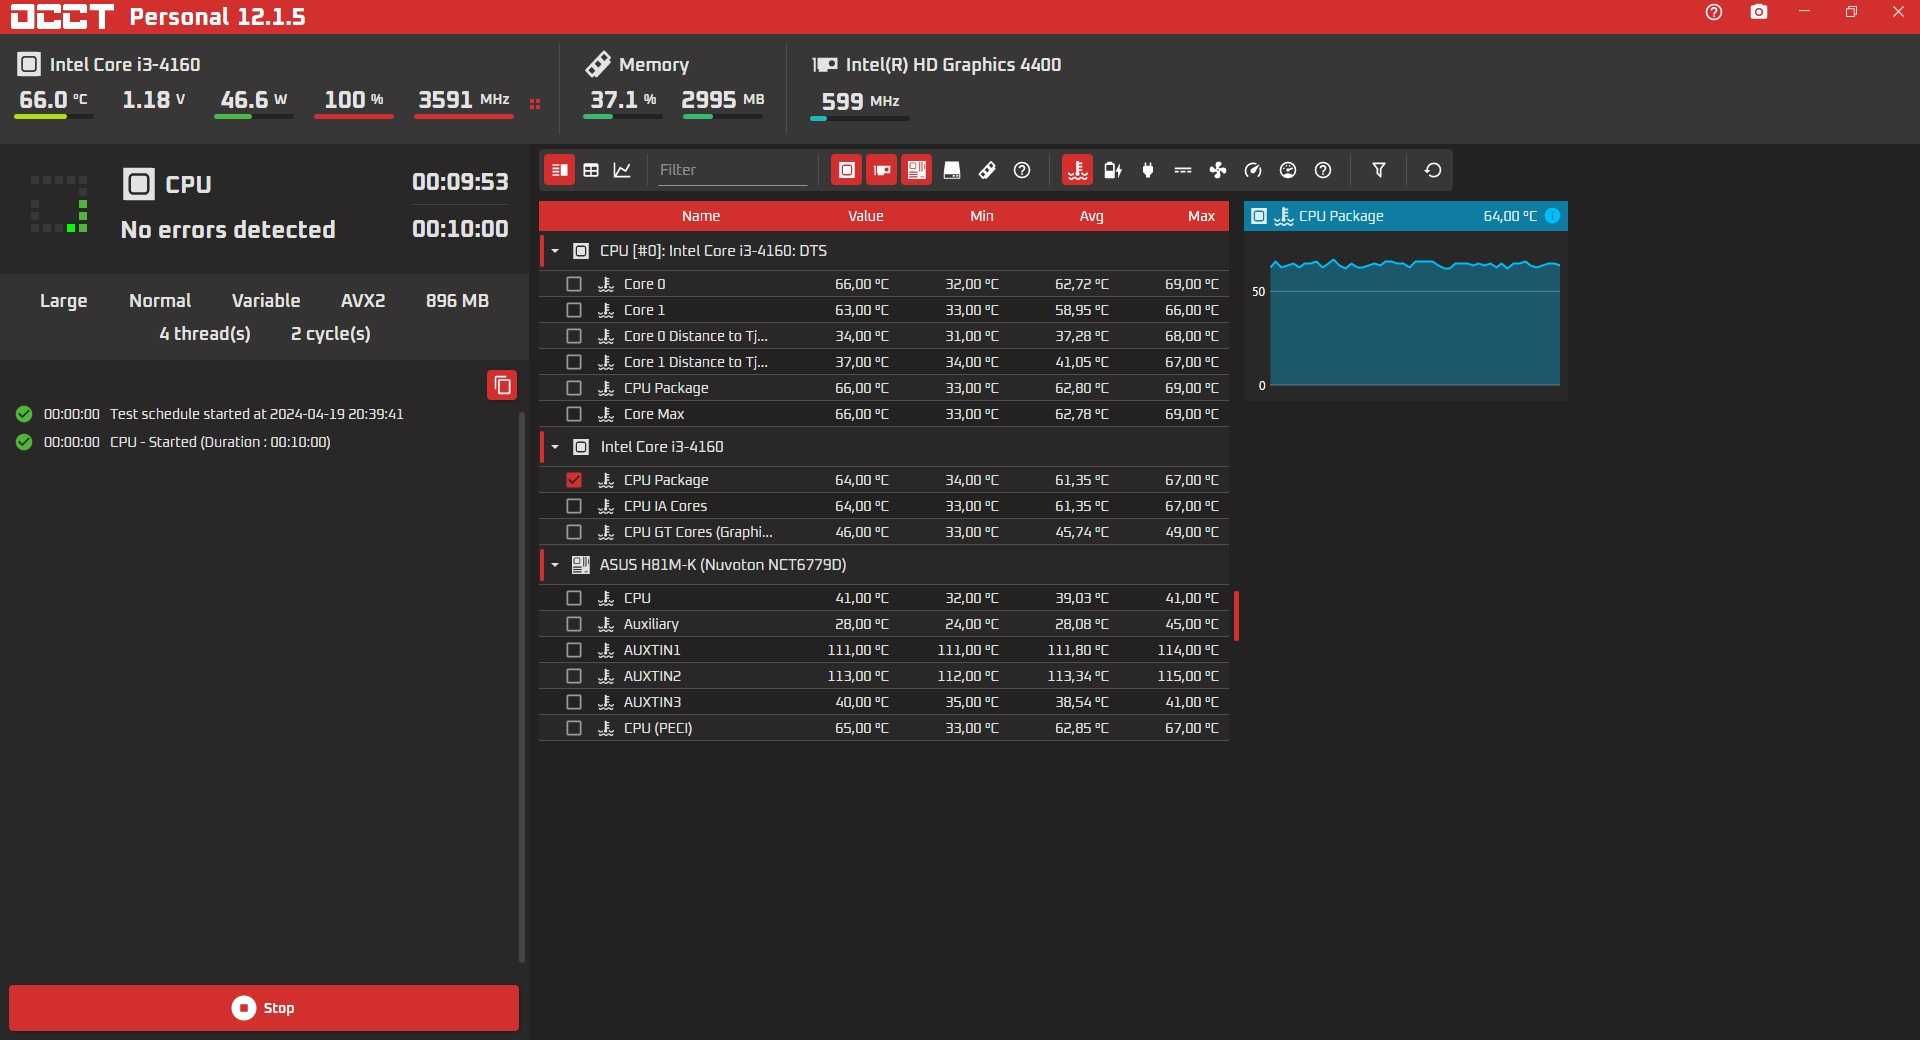Select the AUXTIN2 sensor row name
The width and height of the screenshot is (1920, 1040).
click(652, 676)
